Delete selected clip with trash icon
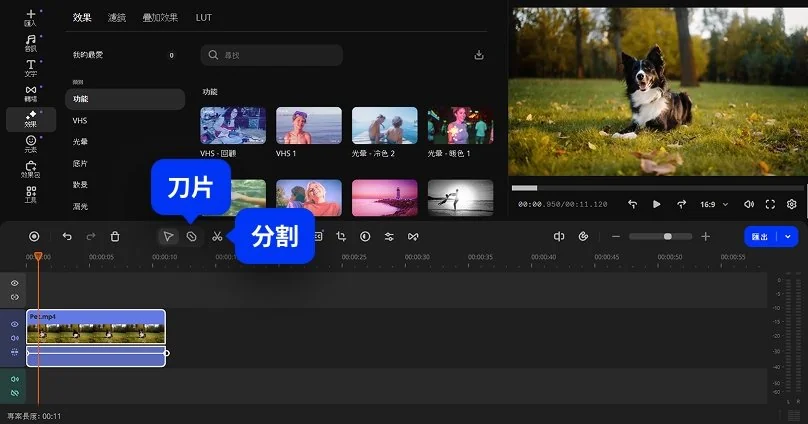 115,236
